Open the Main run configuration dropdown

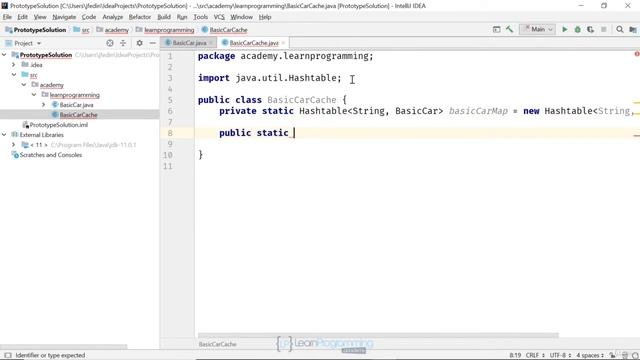point(538,29)
